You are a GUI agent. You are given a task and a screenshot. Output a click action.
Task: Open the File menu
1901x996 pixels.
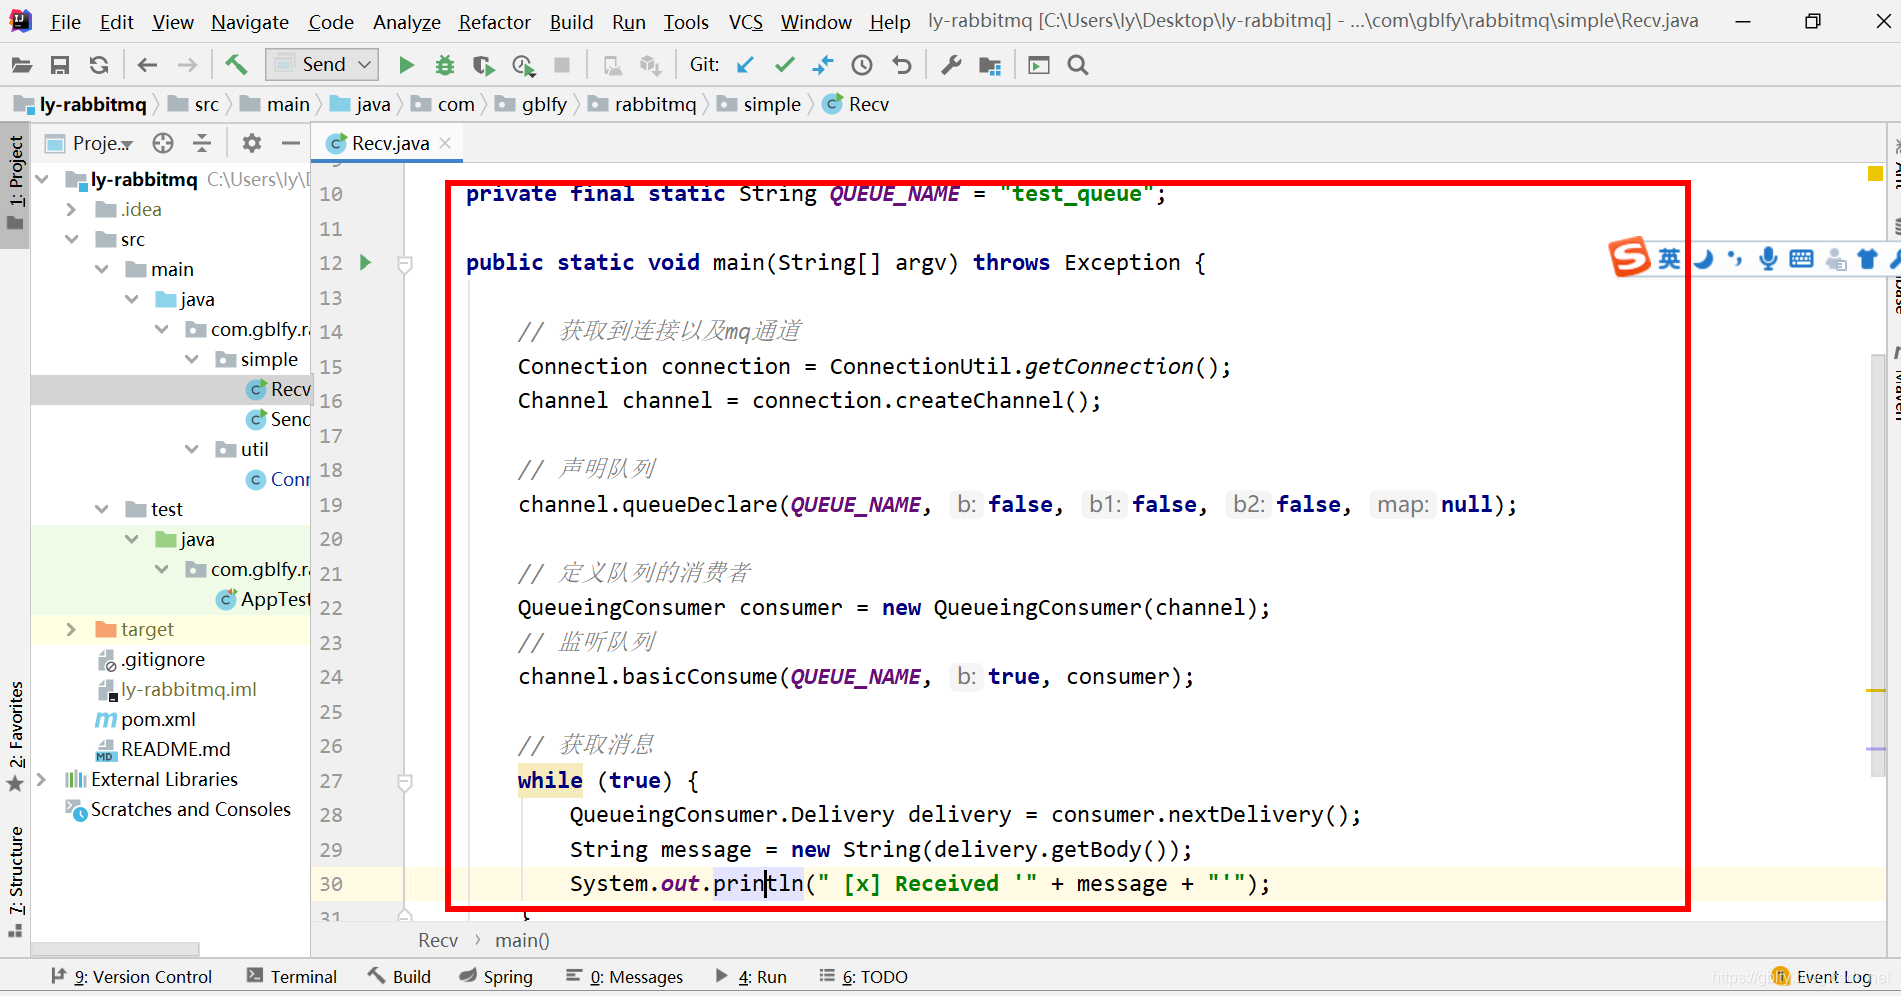(x=65, y=22)
